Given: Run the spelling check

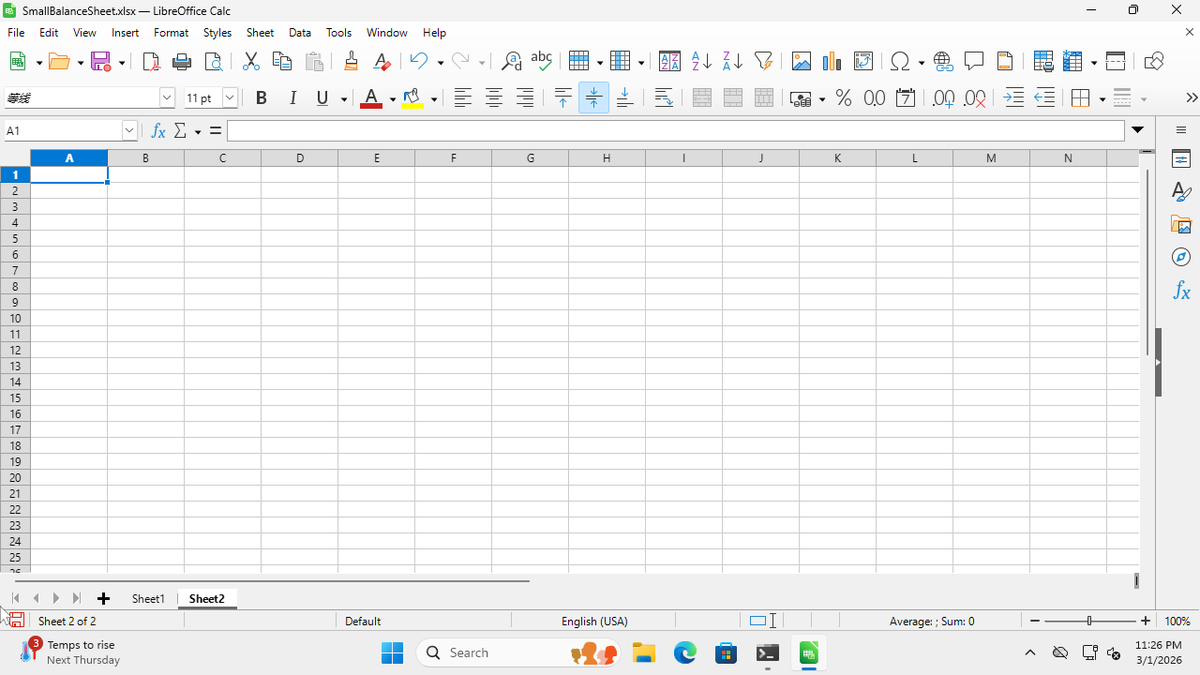Looking at the screenshot, I should 541,61.
